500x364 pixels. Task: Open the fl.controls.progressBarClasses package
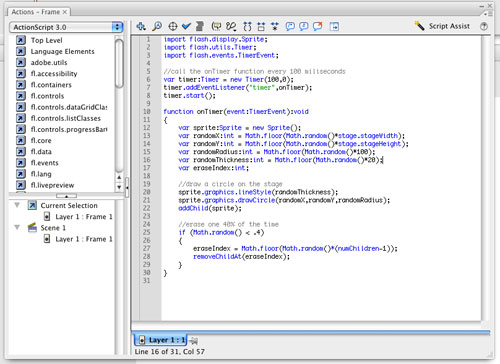click(x=69, y=129)
